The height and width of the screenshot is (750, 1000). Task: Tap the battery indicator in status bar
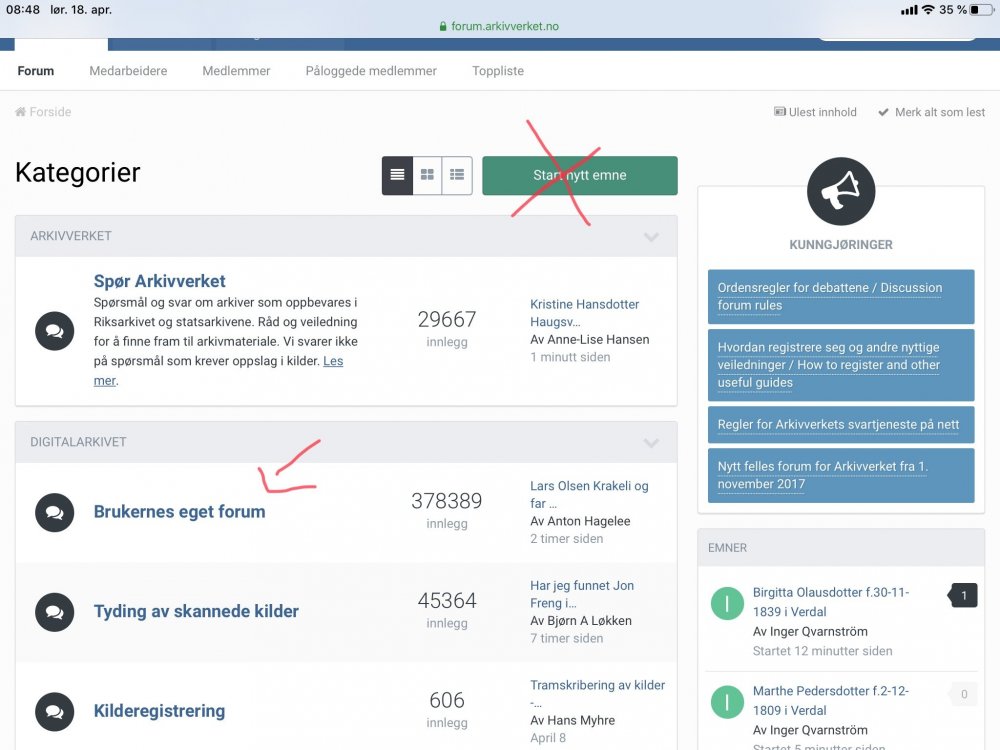click(x=982, y=10)
